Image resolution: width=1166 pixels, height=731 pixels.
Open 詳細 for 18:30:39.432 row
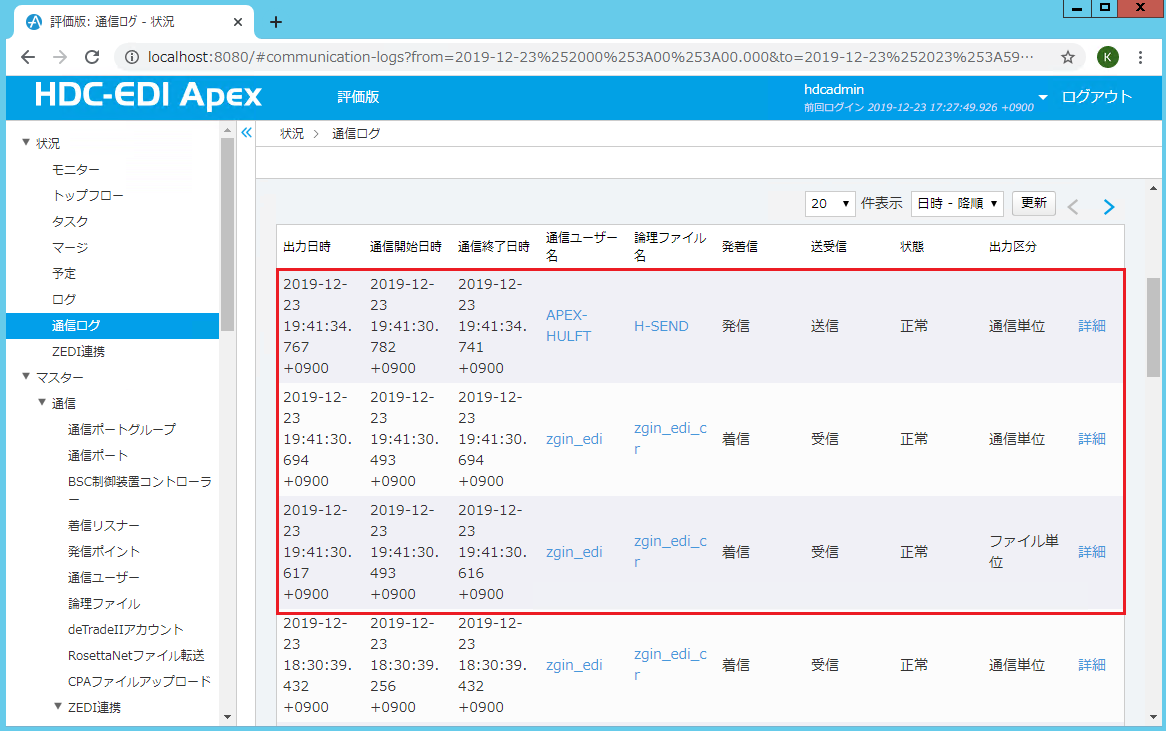1092,665
